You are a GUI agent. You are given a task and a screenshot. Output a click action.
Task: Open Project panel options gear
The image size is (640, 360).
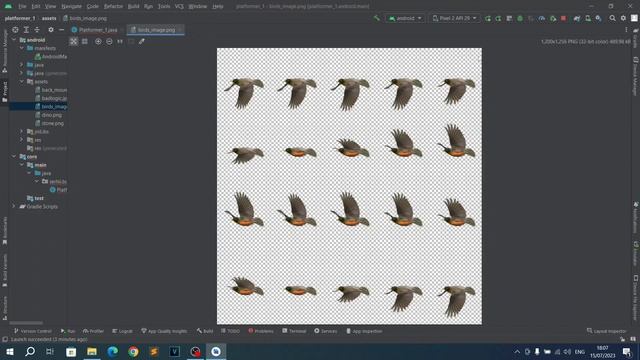click(51, 30)
